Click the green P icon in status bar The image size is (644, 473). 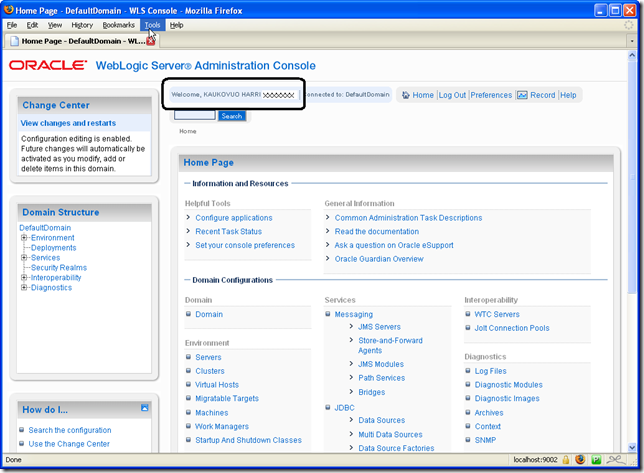(596, 460)
